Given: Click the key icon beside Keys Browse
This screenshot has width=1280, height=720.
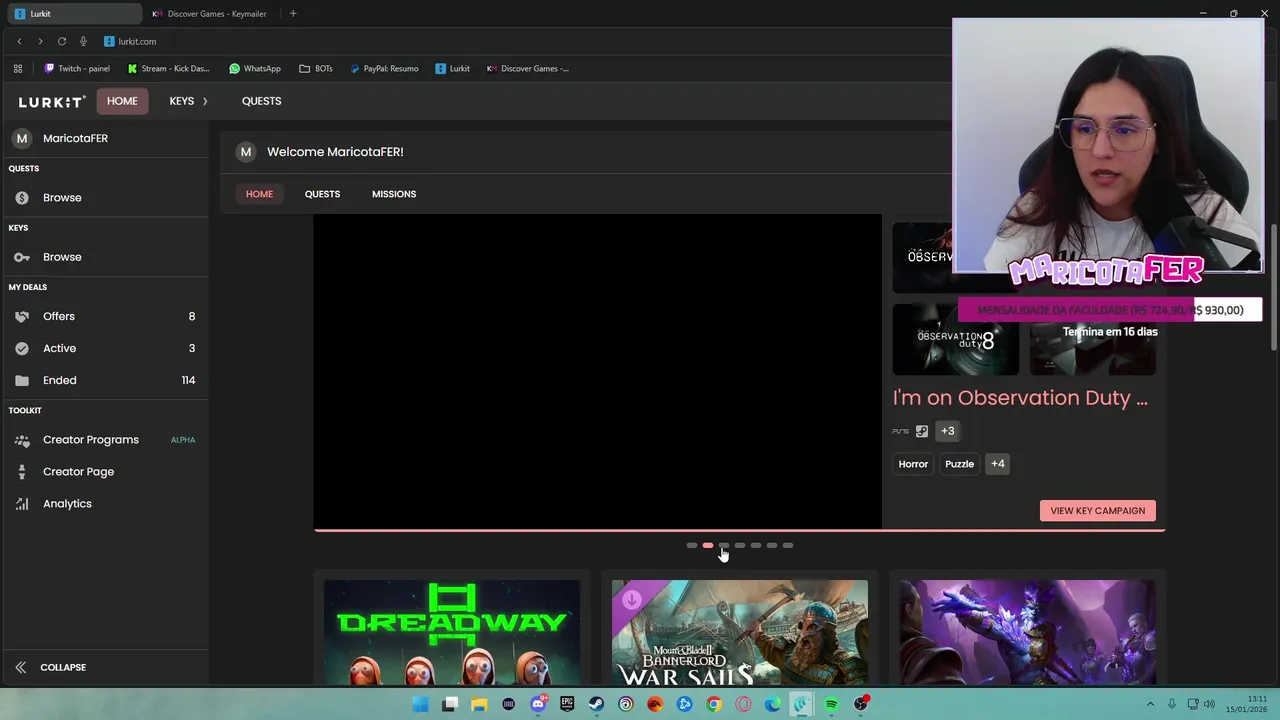Looking at the screenshot, I should [22, 257].
